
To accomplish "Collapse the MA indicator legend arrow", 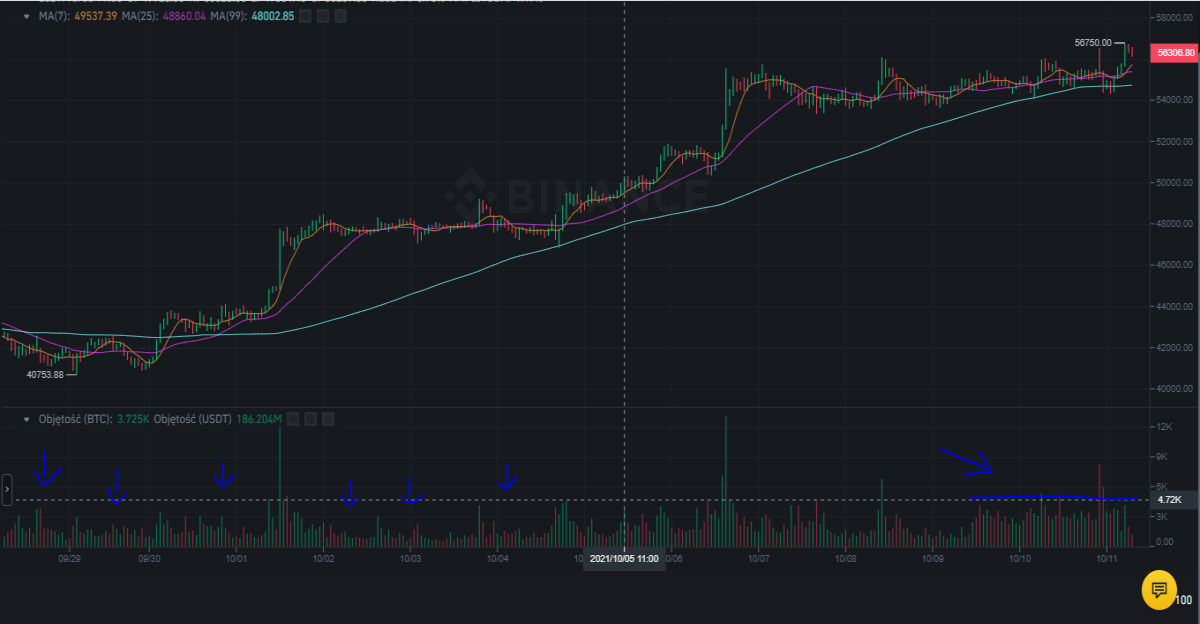I will pyautogui.click(x=26, y=16).
